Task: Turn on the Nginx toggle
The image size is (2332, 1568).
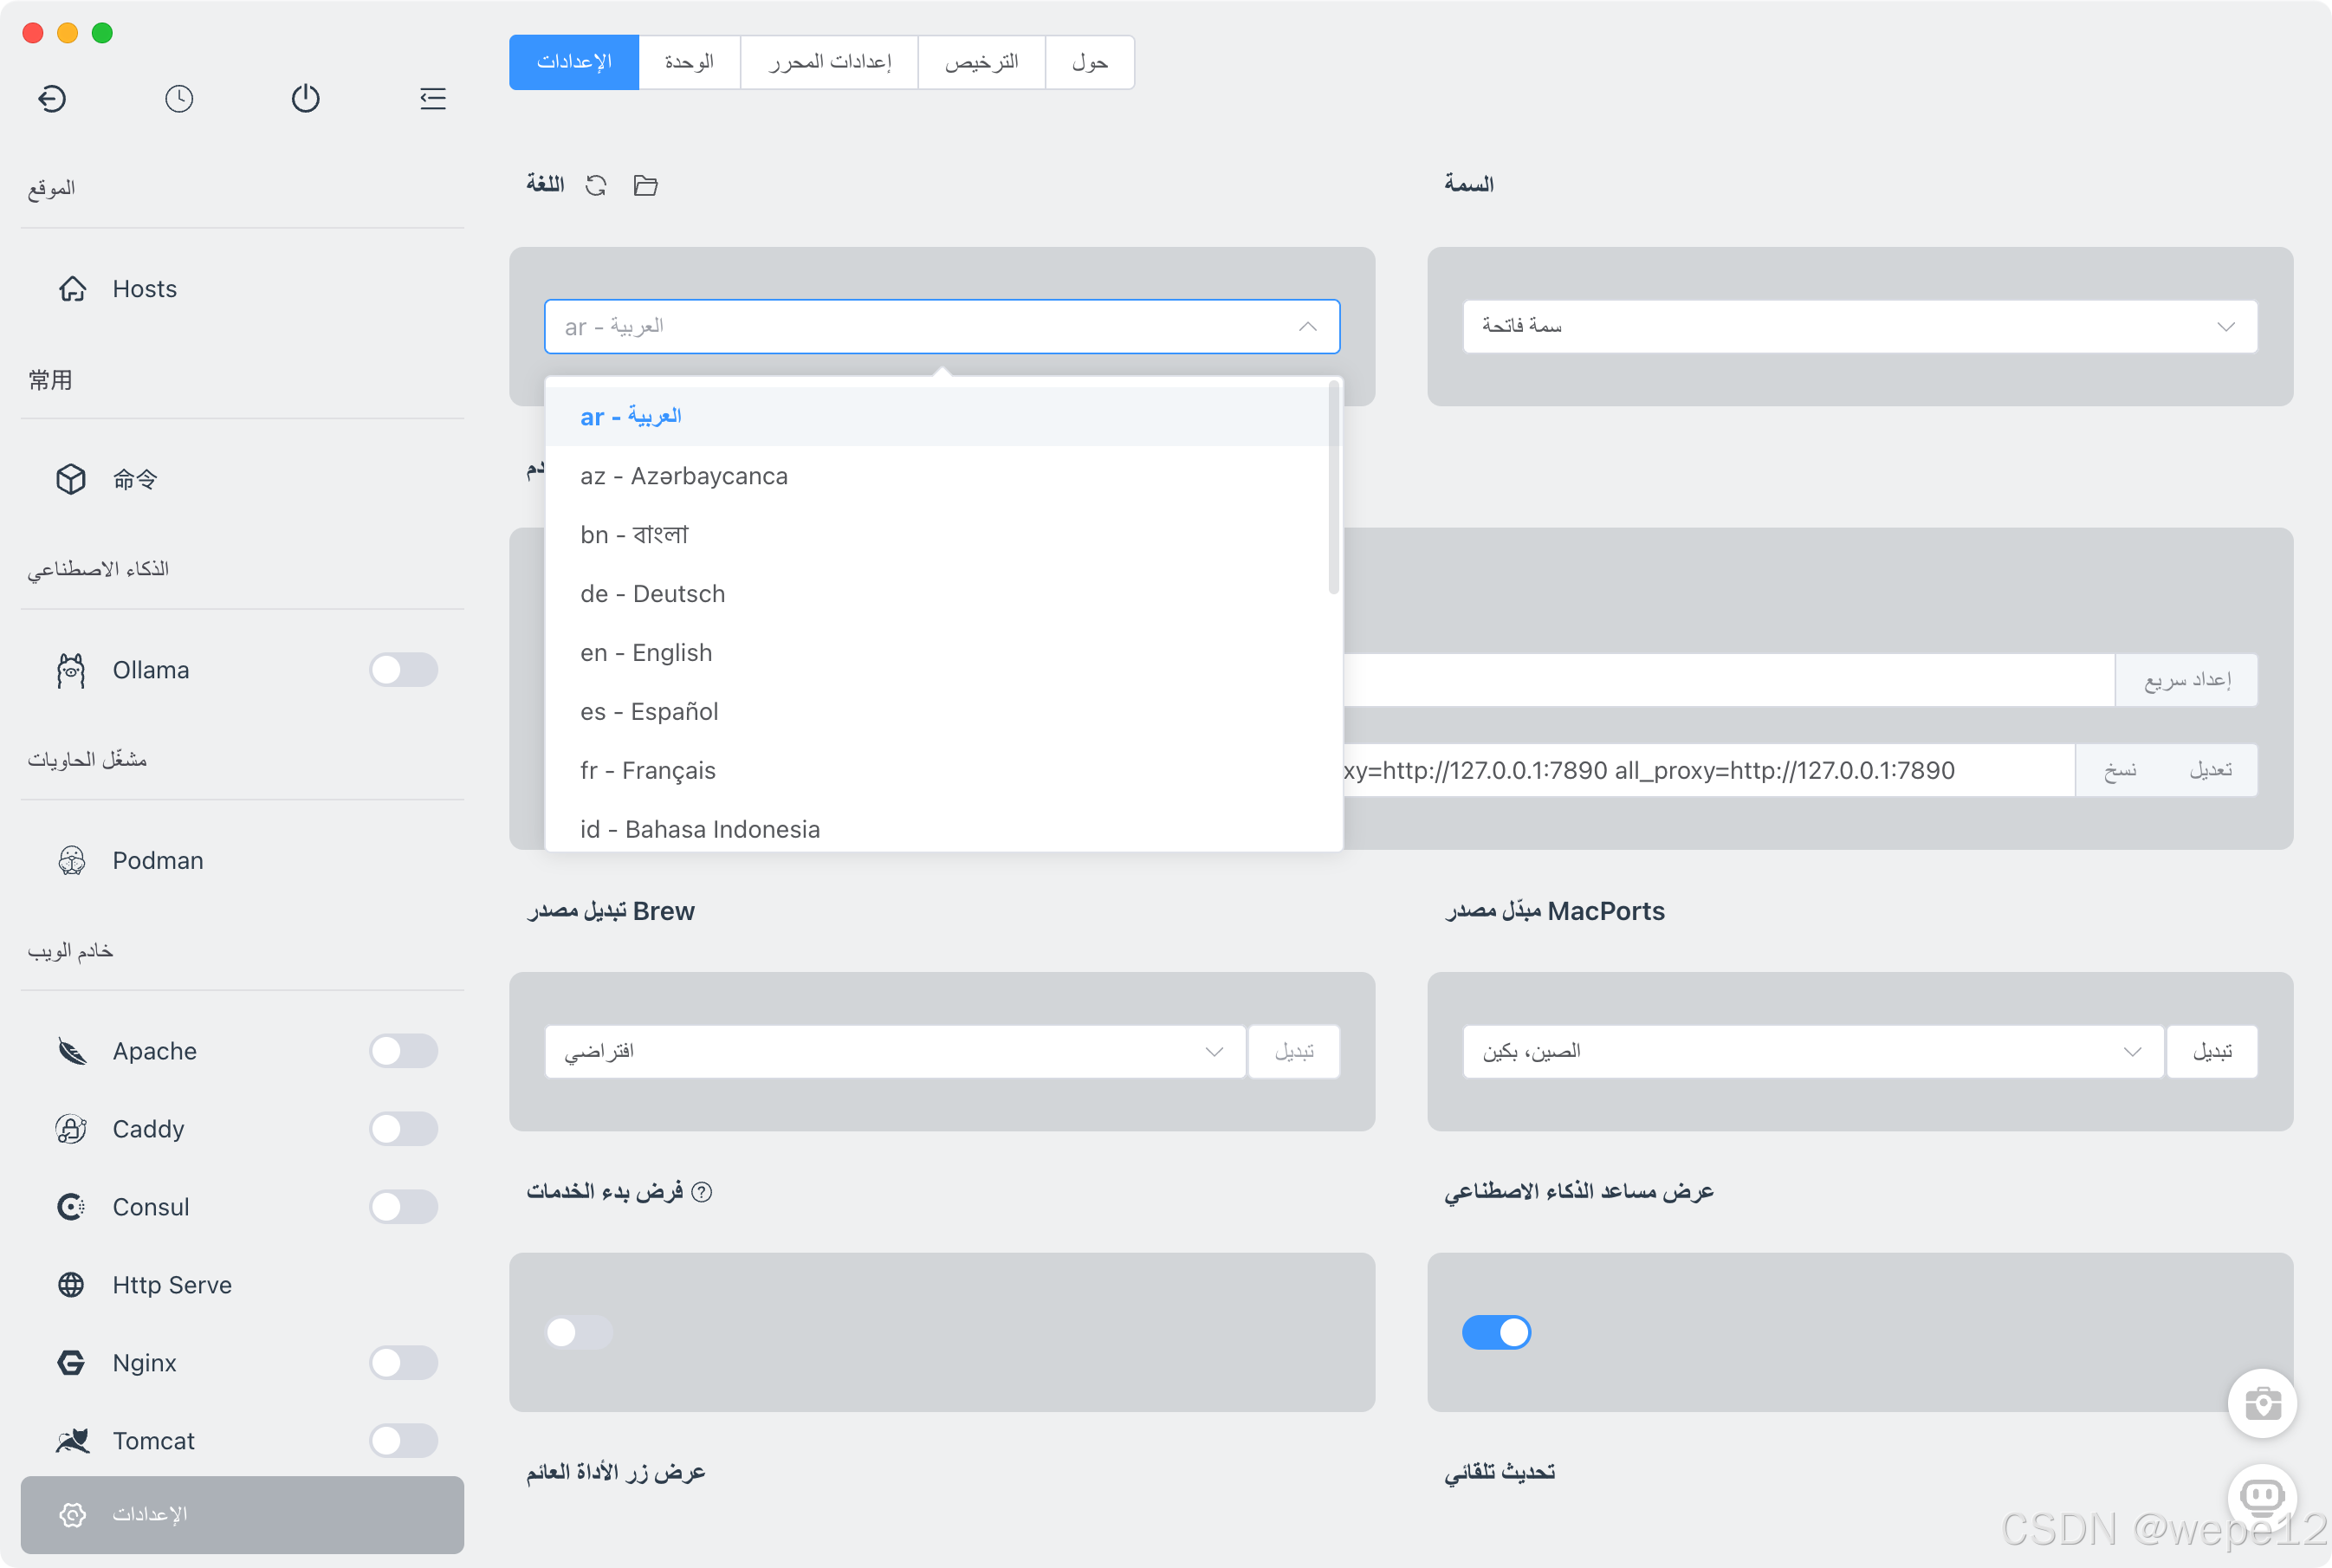Action: point(403,1362)
